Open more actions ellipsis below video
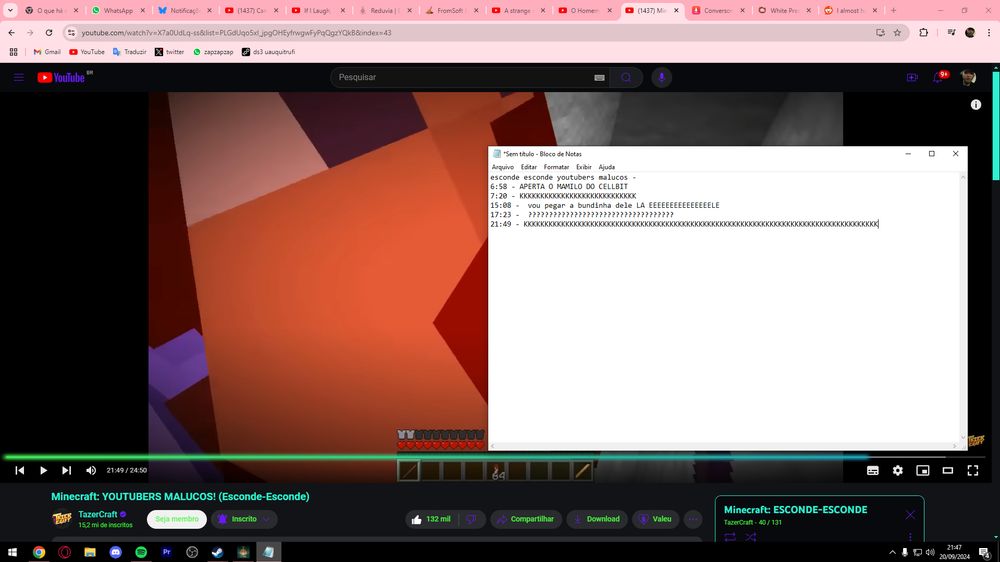The height and width of the screenshot is (562, 1000). coord(693,519)
